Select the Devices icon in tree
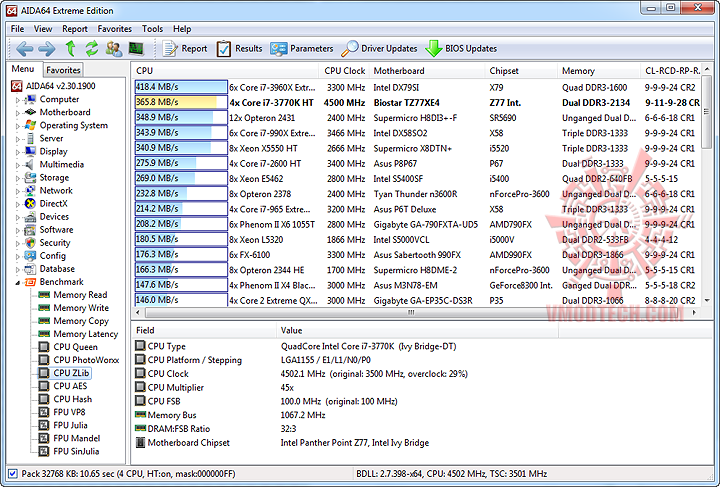720x487 pixels. click(30, 217)
